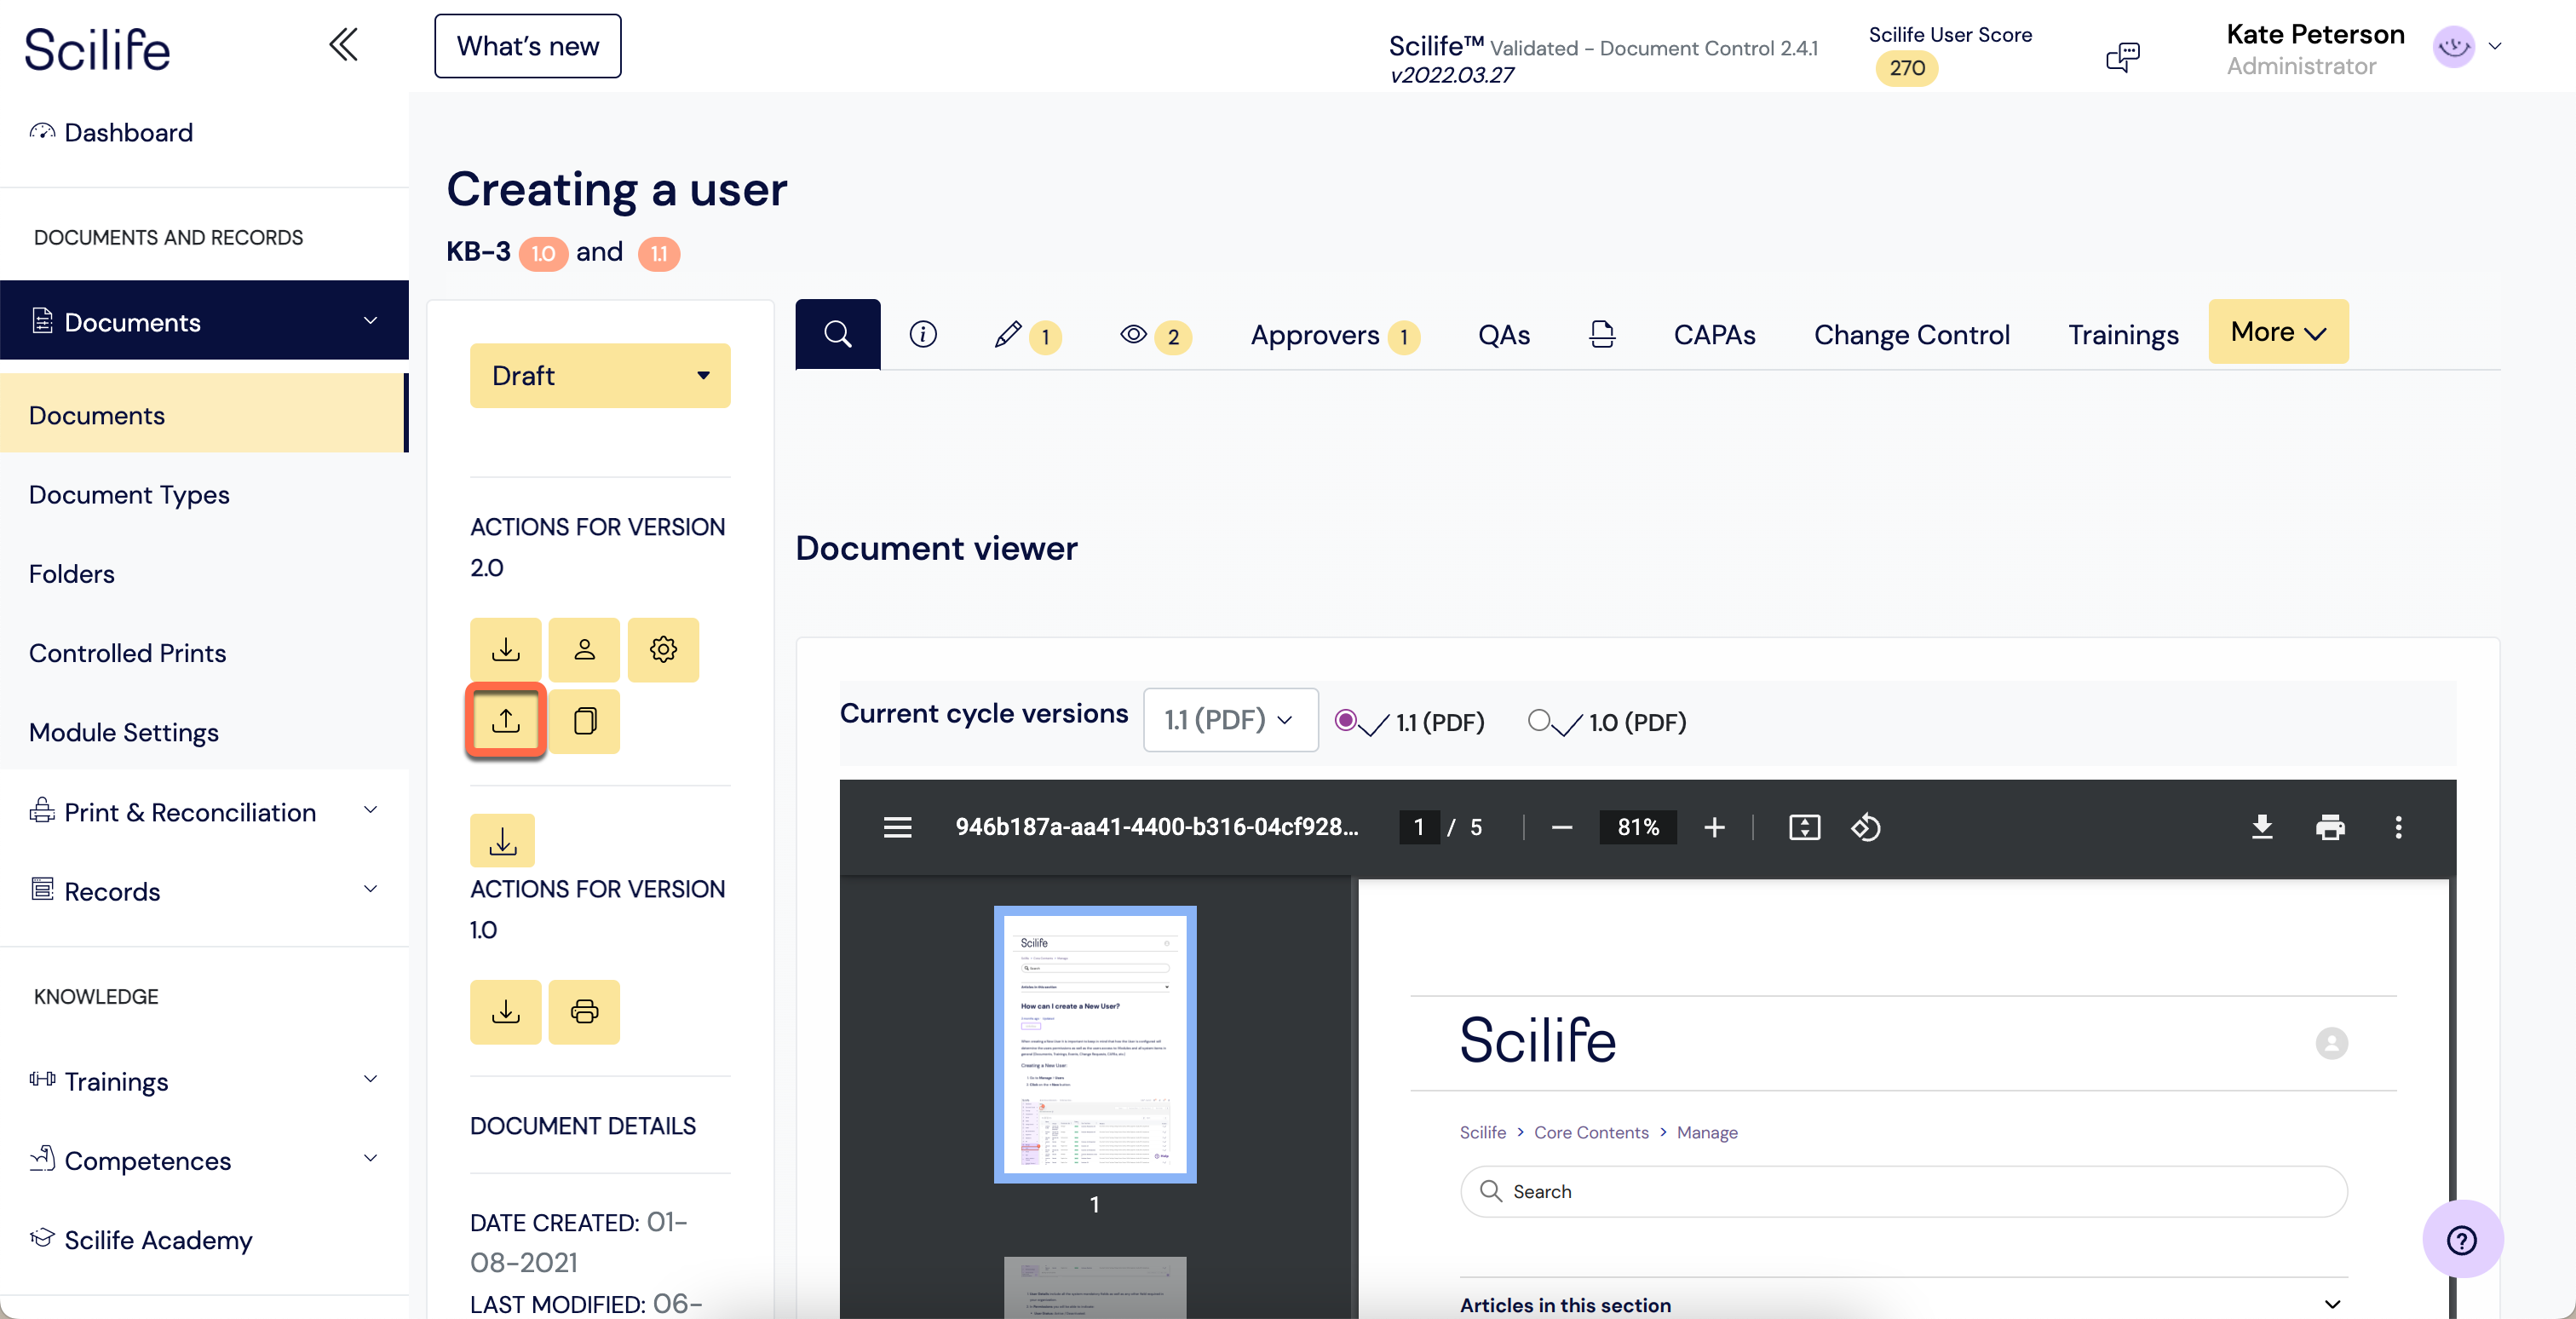
Task: Open the help question mark bubble
Action: point(2461,1239)
